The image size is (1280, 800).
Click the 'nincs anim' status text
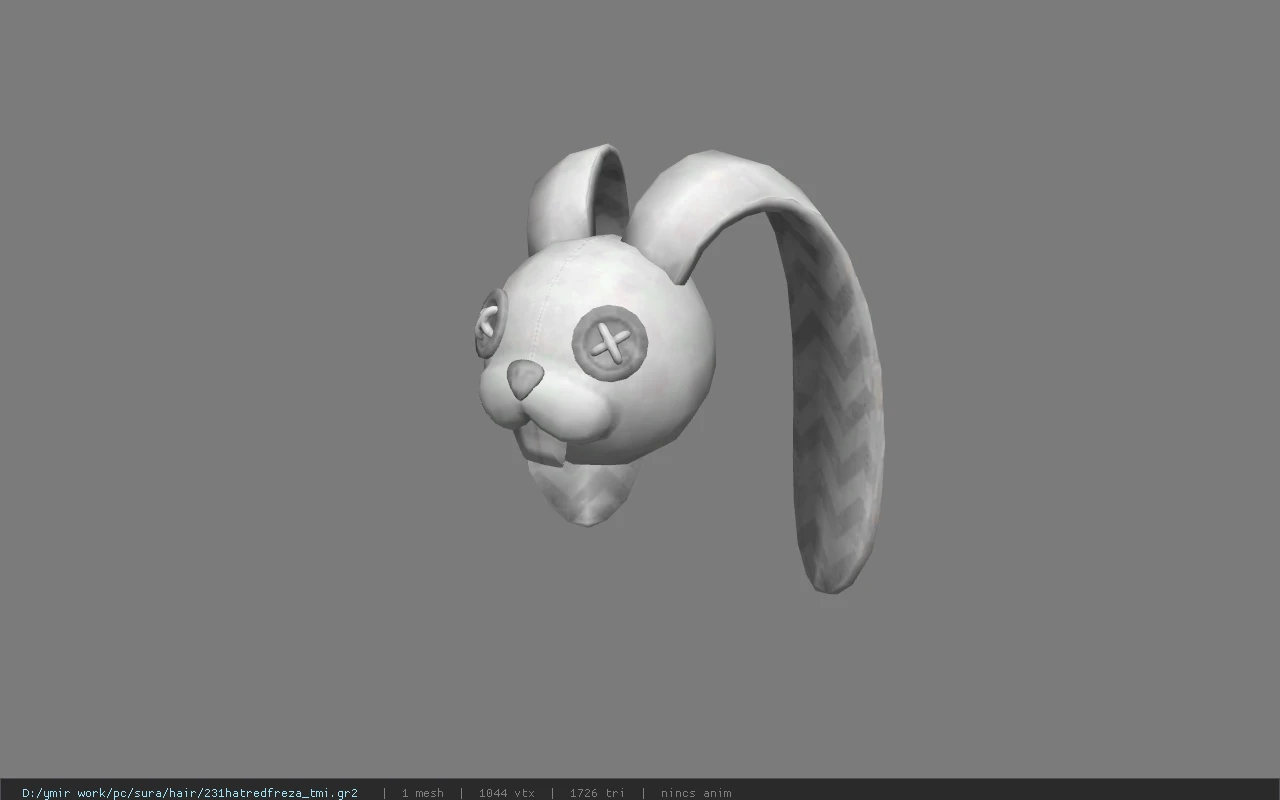pos(696,793)
